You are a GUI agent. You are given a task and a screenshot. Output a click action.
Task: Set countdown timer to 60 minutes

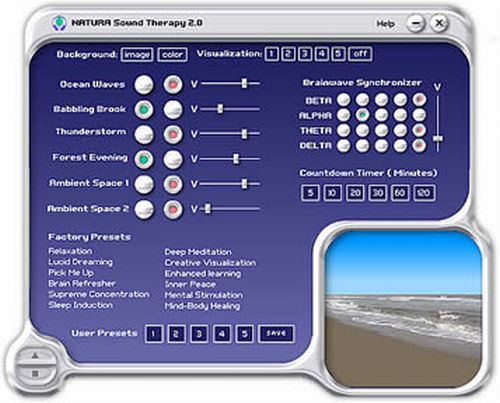[400, 193]
